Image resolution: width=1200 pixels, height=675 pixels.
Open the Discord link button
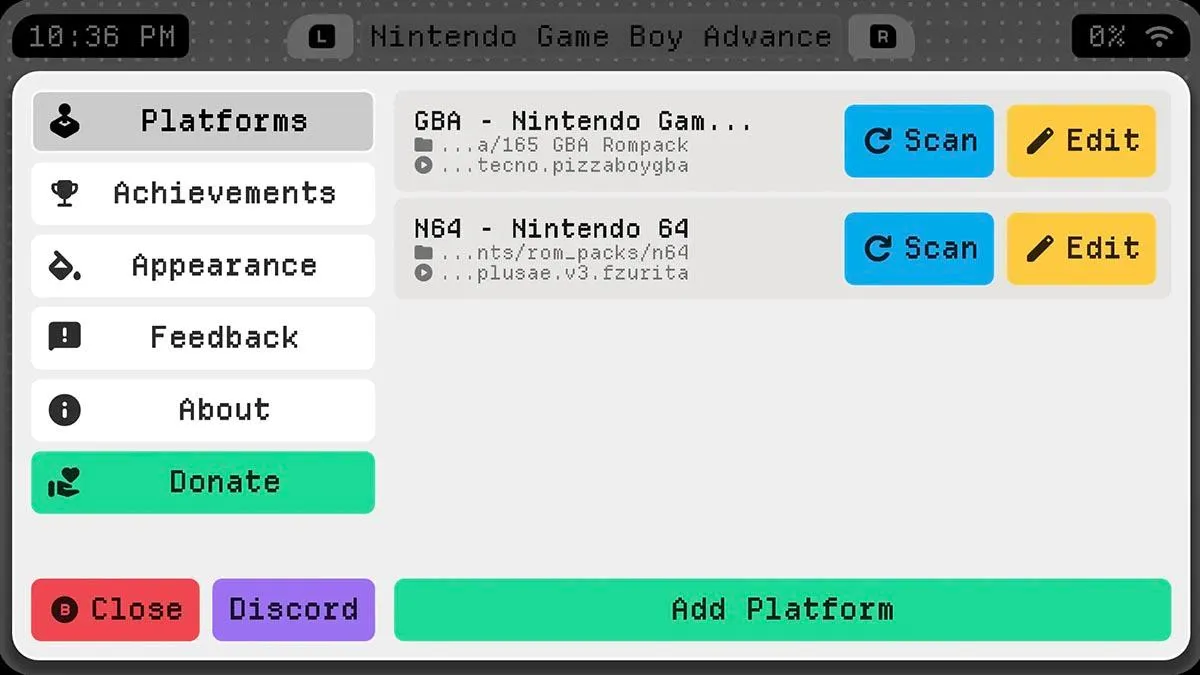coord(294,609)
